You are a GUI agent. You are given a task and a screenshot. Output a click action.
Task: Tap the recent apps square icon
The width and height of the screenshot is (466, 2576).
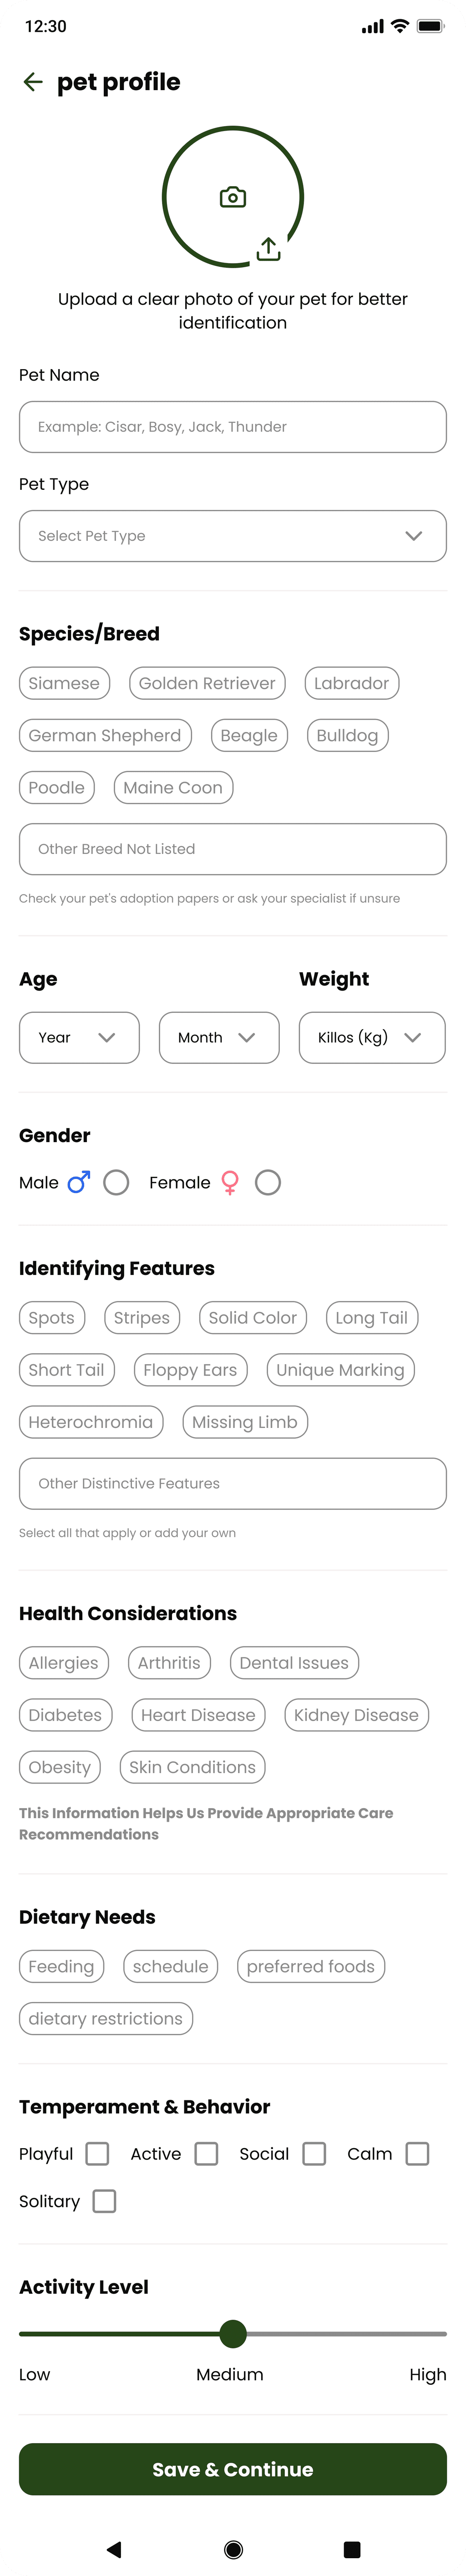(x=351, y=2549)
